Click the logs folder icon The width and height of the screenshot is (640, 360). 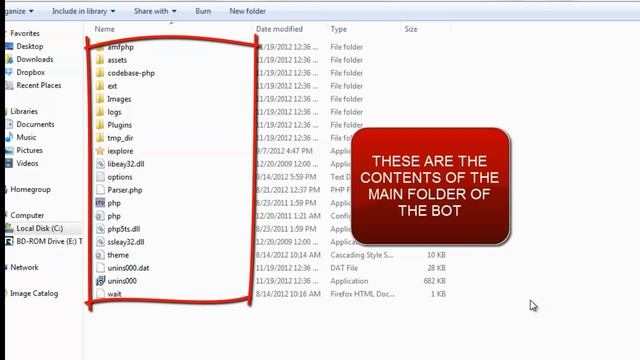pyautogui.click(x=100, y=112)
